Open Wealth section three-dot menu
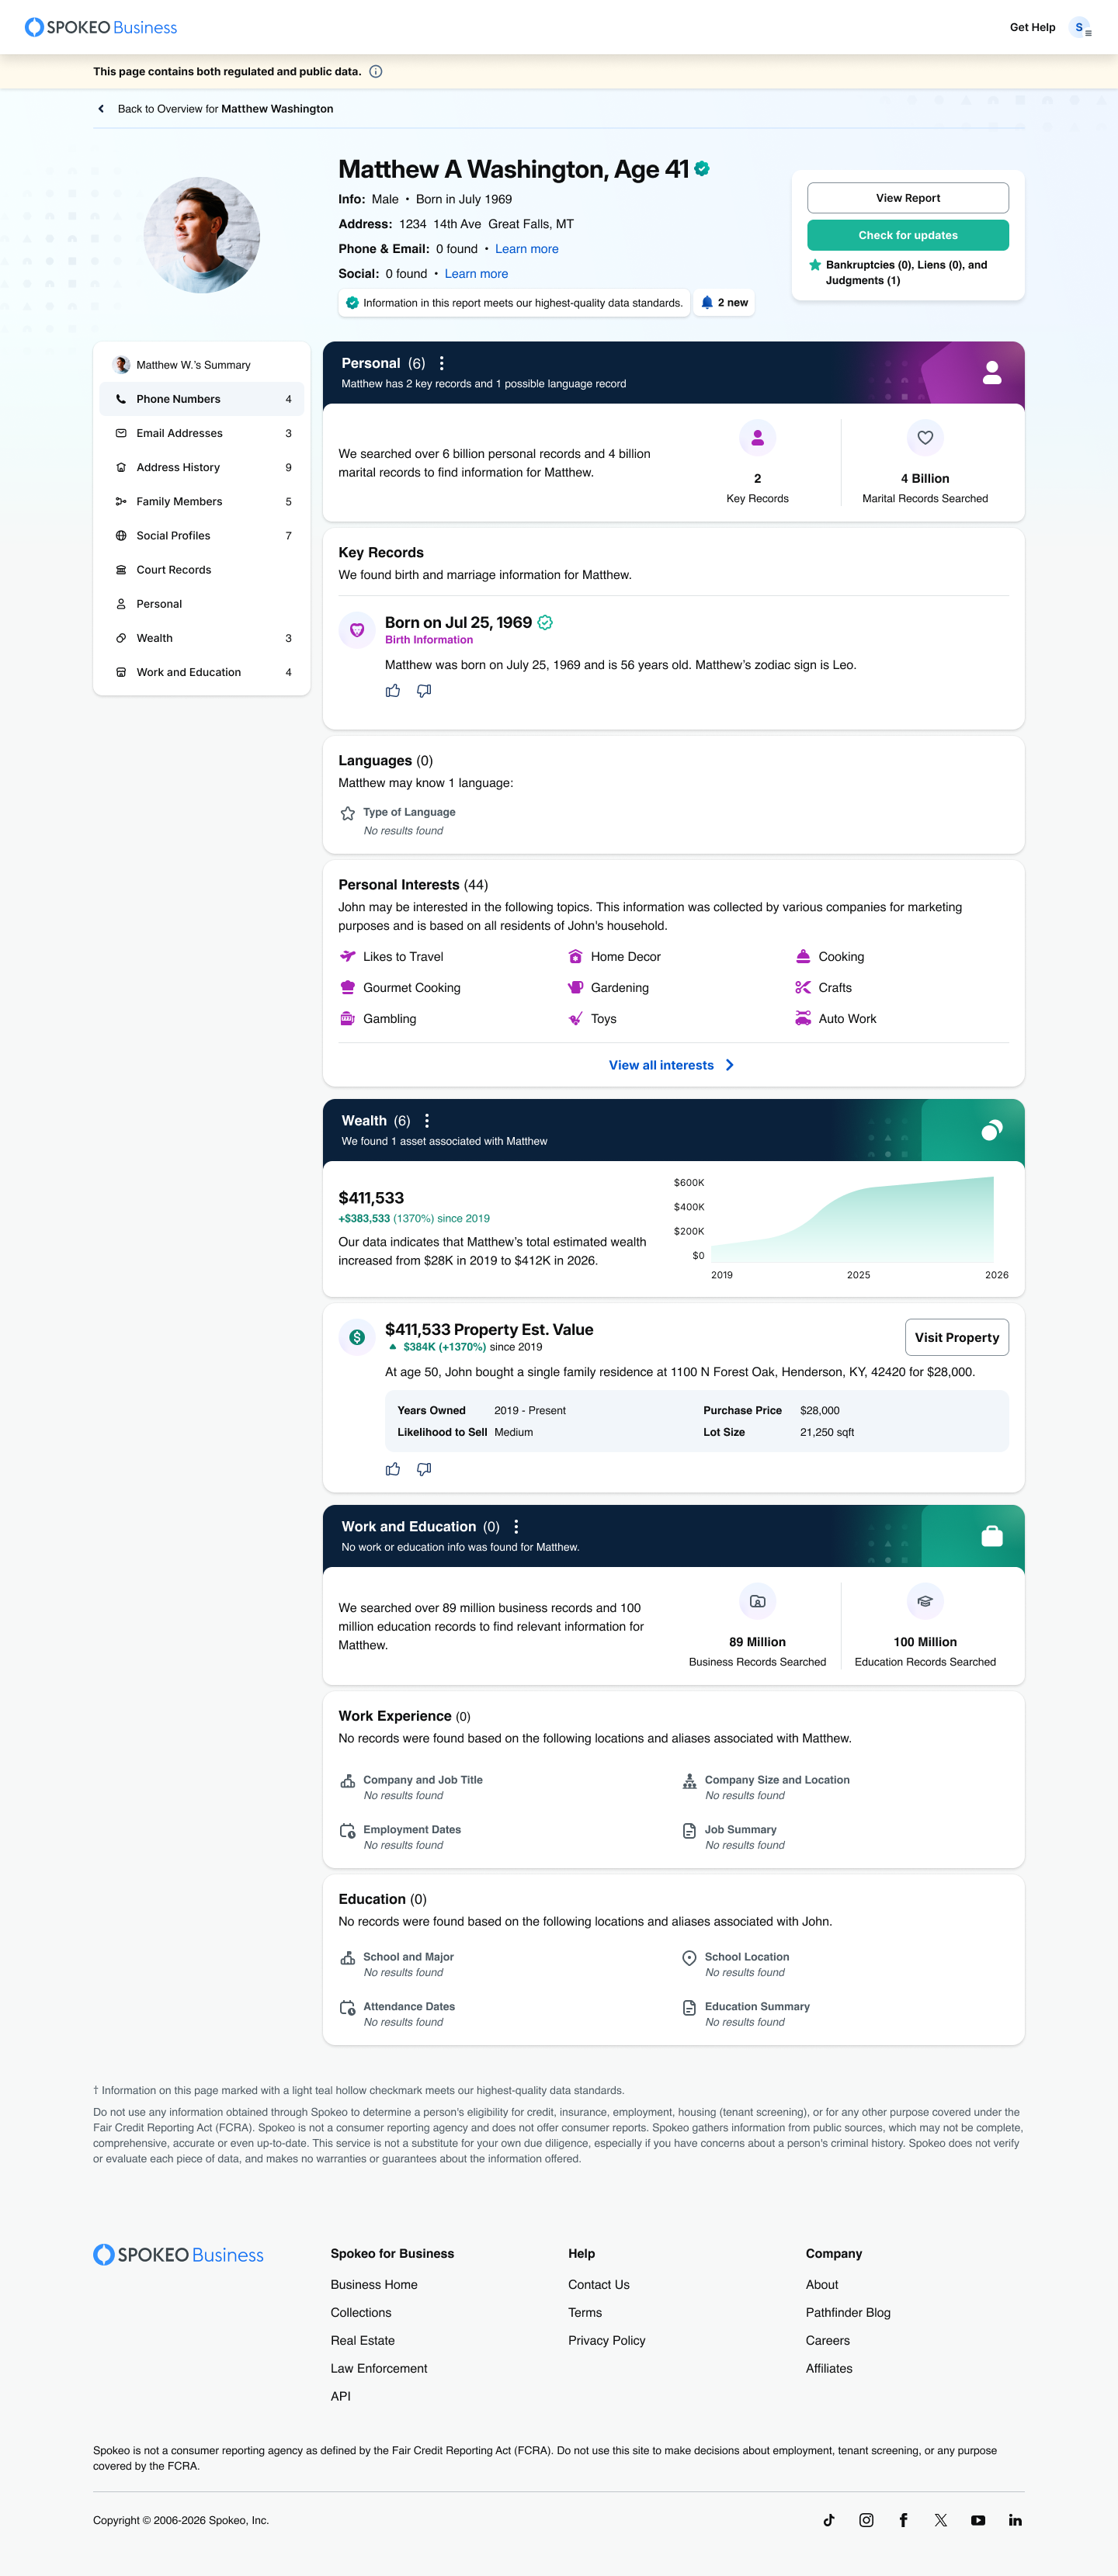This screenshot has height=2576, width=1118. coord(427,1121)
